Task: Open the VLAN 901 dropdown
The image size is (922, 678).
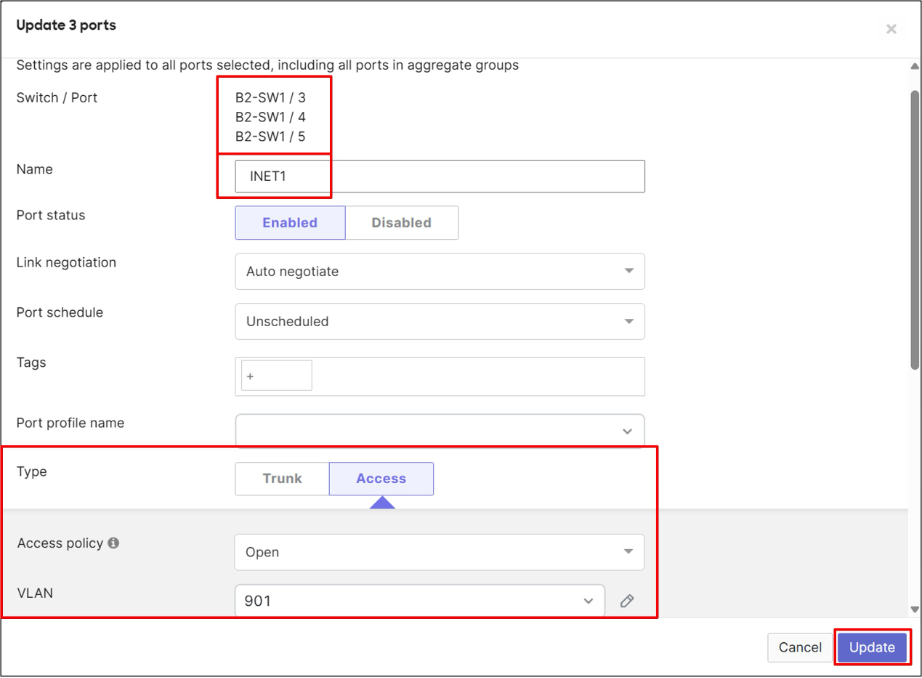Action: [x=420, y=600]
